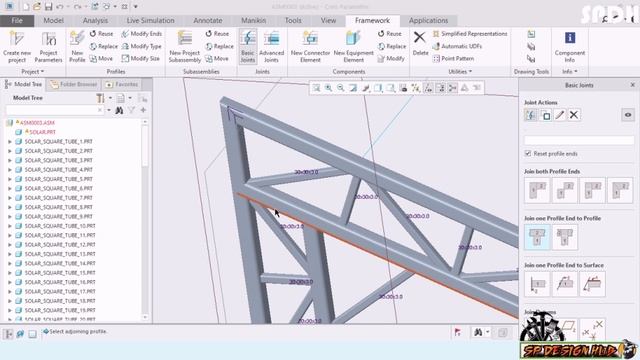Click Modify in Components group

click(391, 59)
